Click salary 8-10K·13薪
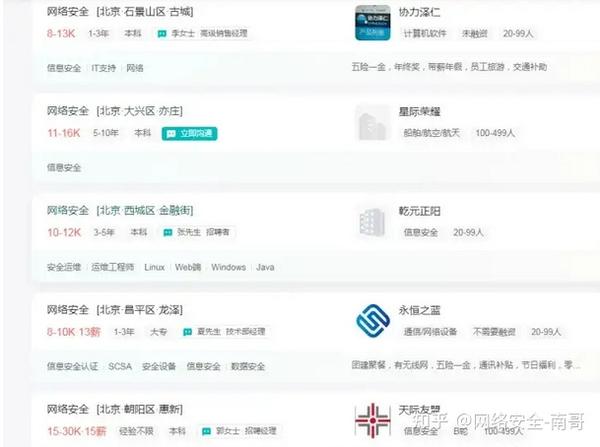The image size is (600, 447). click(73, 332)
